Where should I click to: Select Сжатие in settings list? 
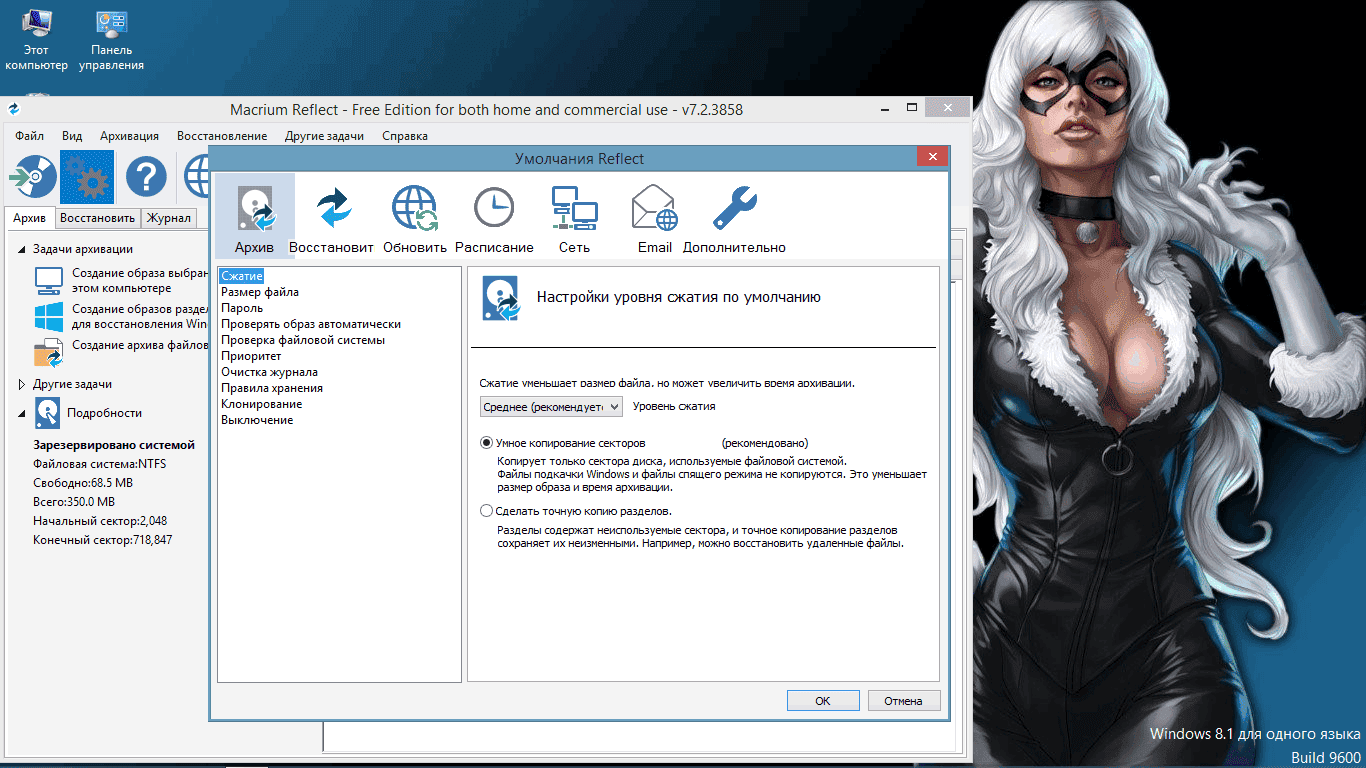coord(242,276)
